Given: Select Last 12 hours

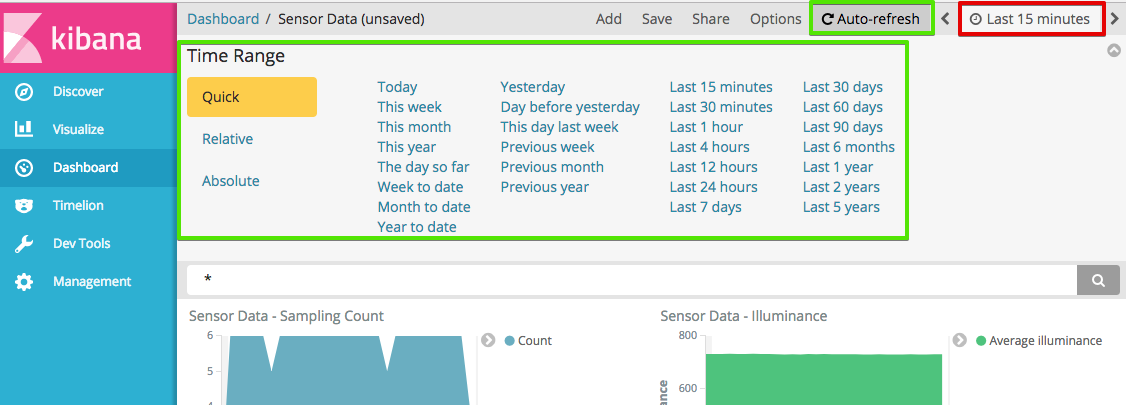Looking at the screenshot, I should 714,167.
